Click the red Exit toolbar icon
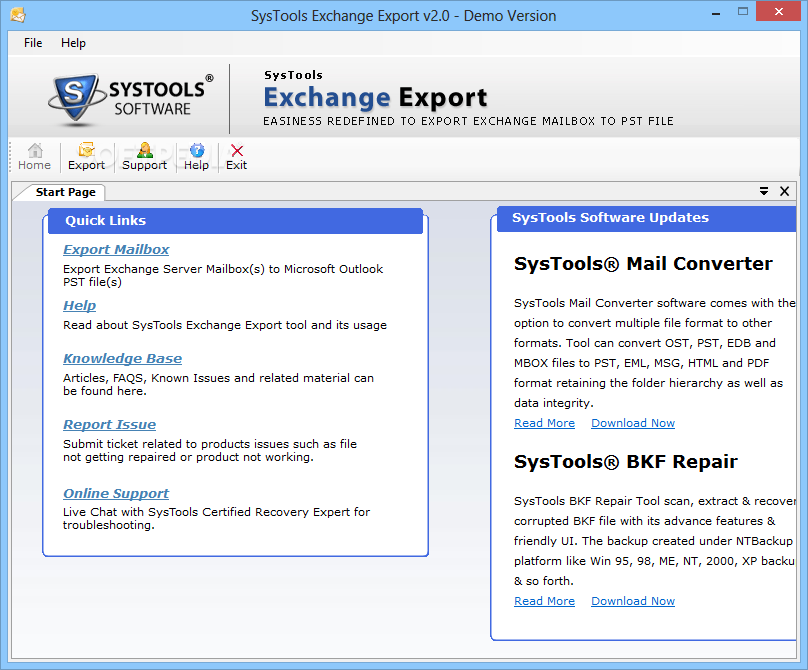This screenshot has width=808, height=670. coord(237,157)
